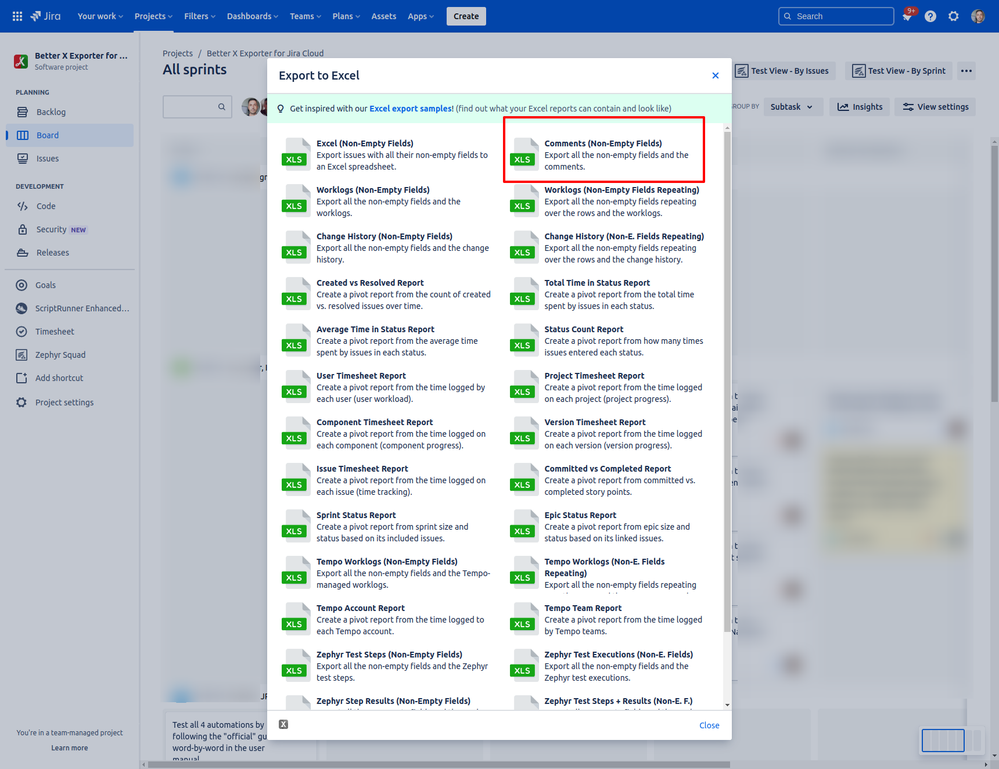Expand the Plans menu
999x769 pixels.
click(346, 16)
